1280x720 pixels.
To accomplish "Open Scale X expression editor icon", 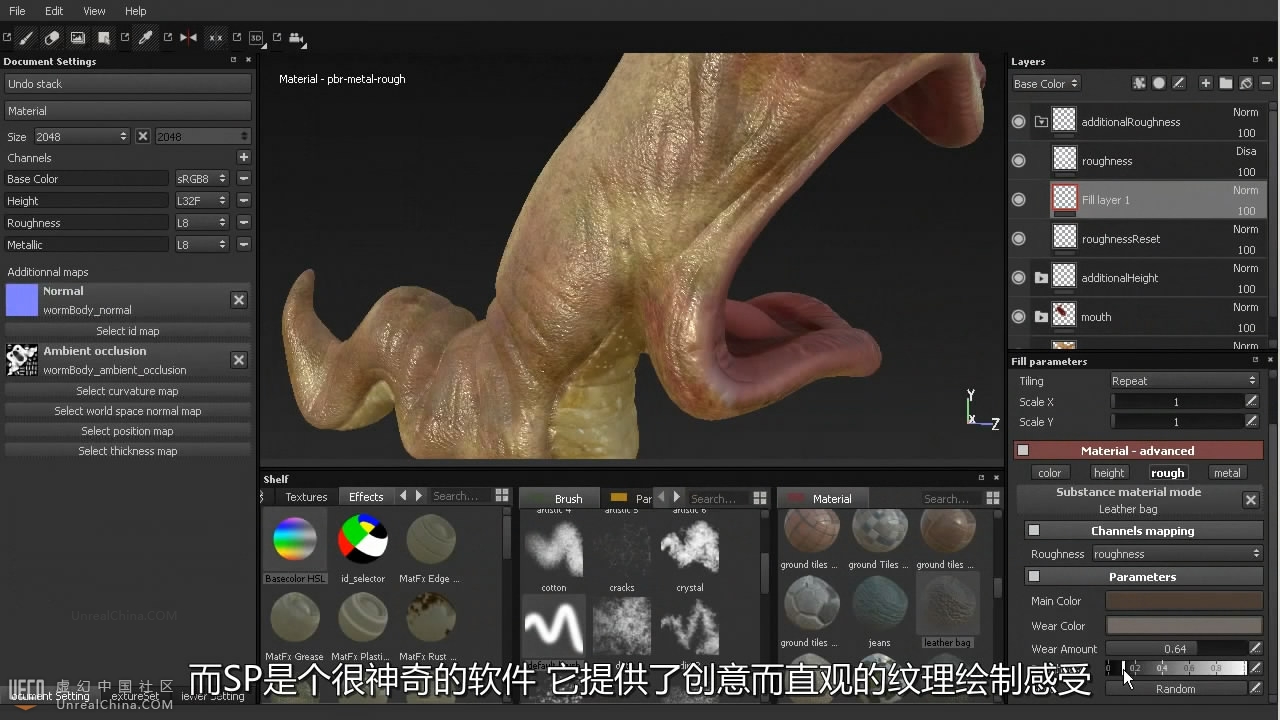I will click(1252, 401).
